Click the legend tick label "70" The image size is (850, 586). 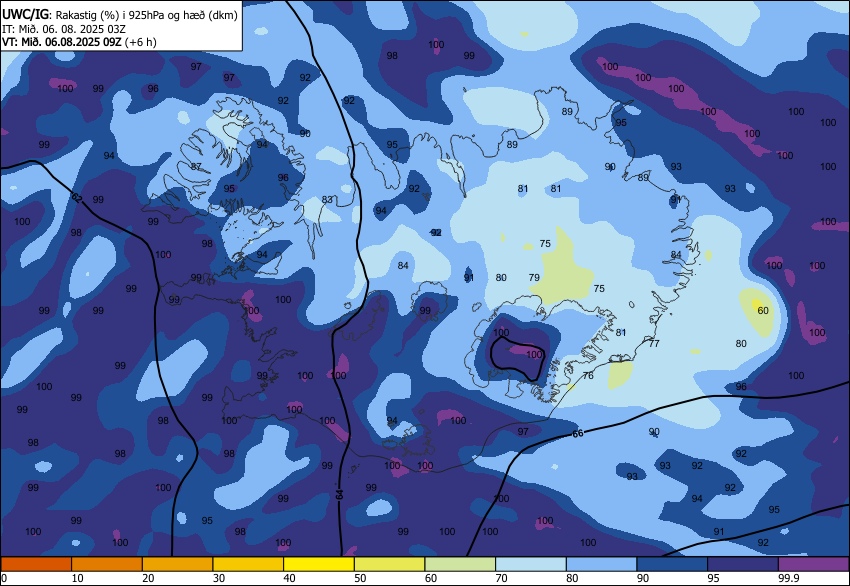click(x=501, y=578)
